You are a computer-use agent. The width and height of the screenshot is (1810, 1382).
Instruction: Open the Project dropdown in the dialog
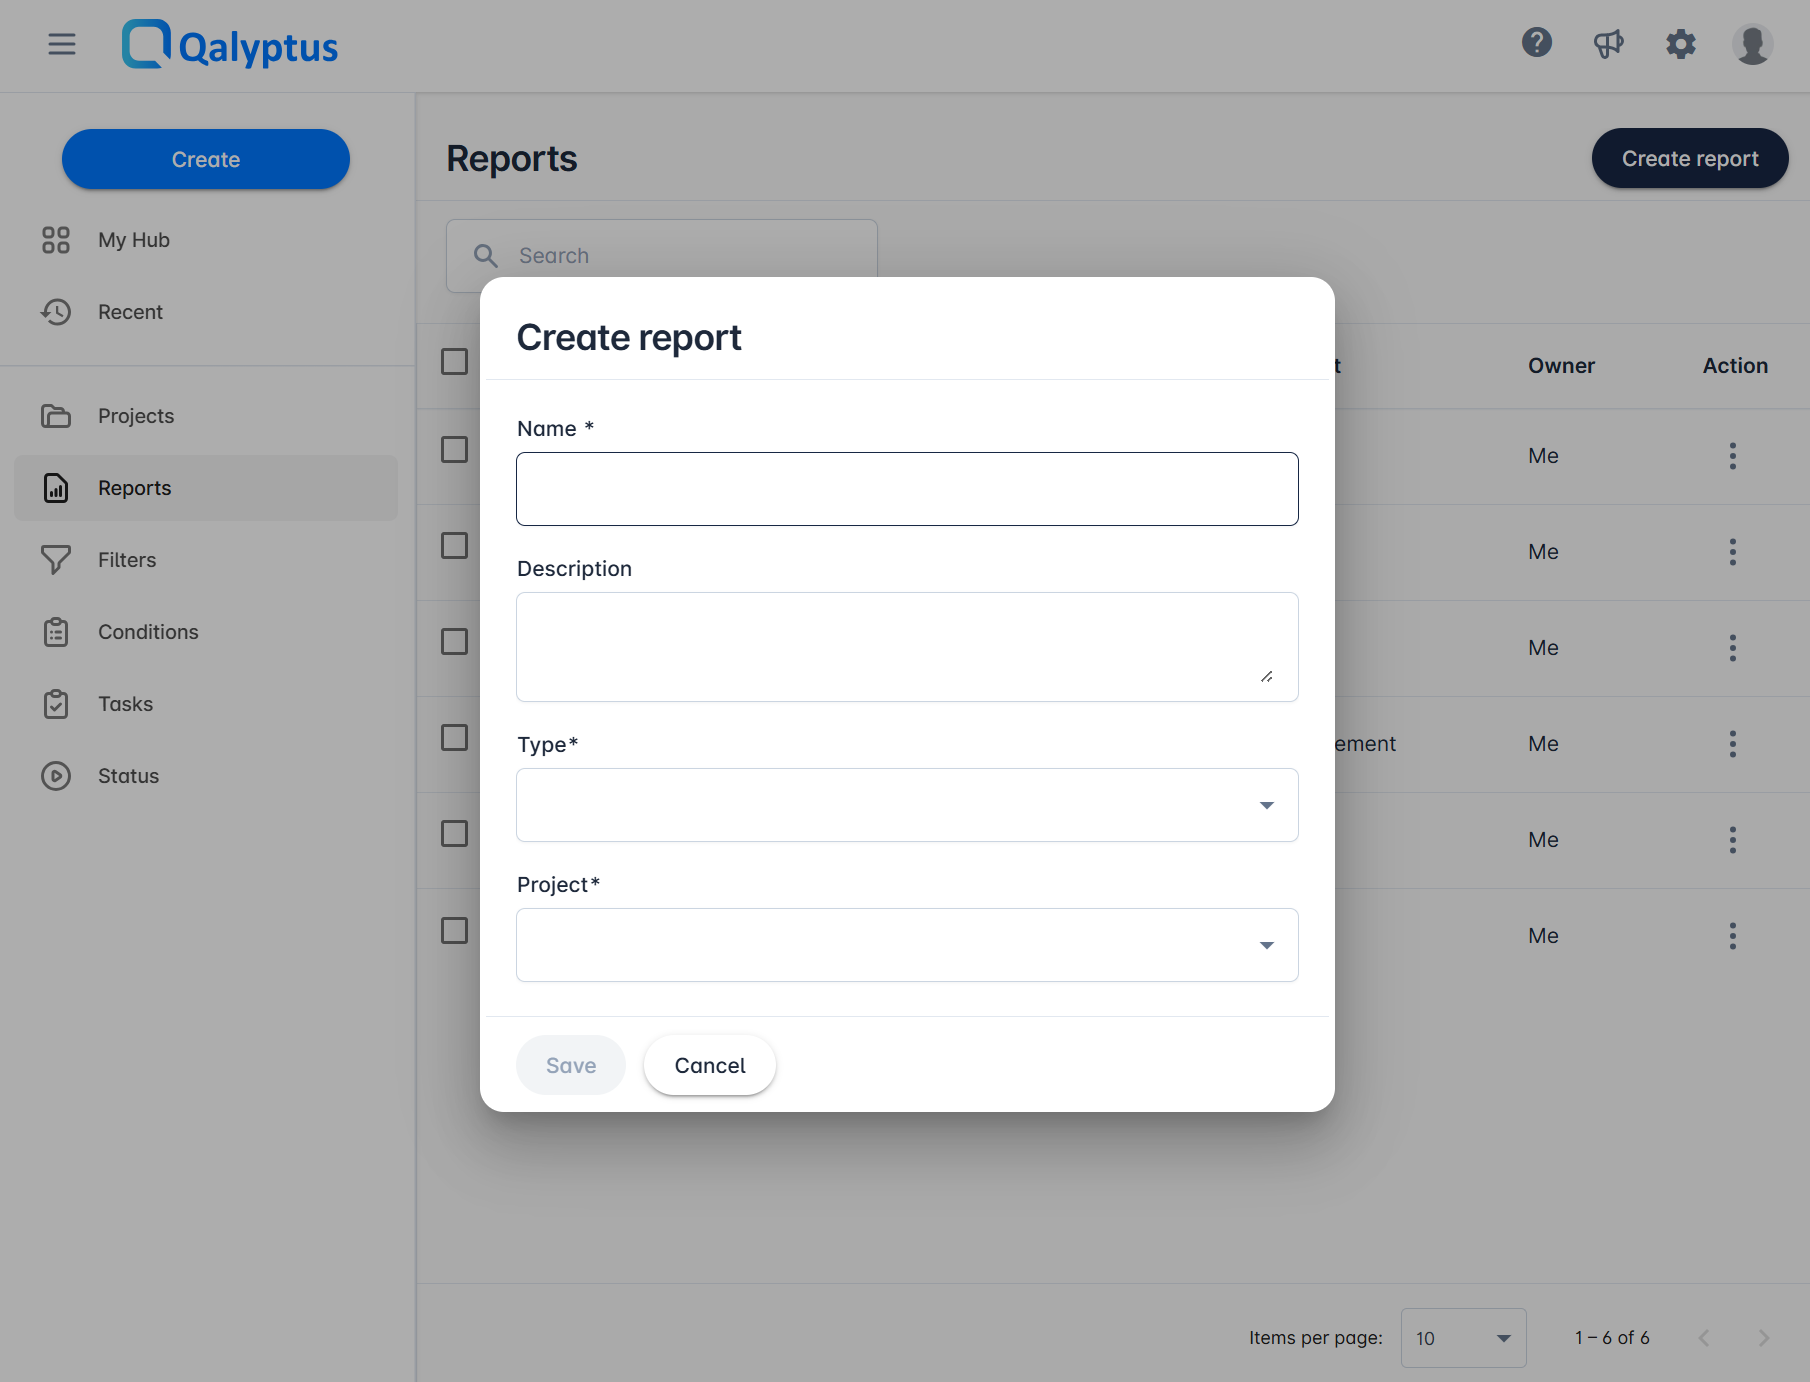click(x=1266, y=945)
